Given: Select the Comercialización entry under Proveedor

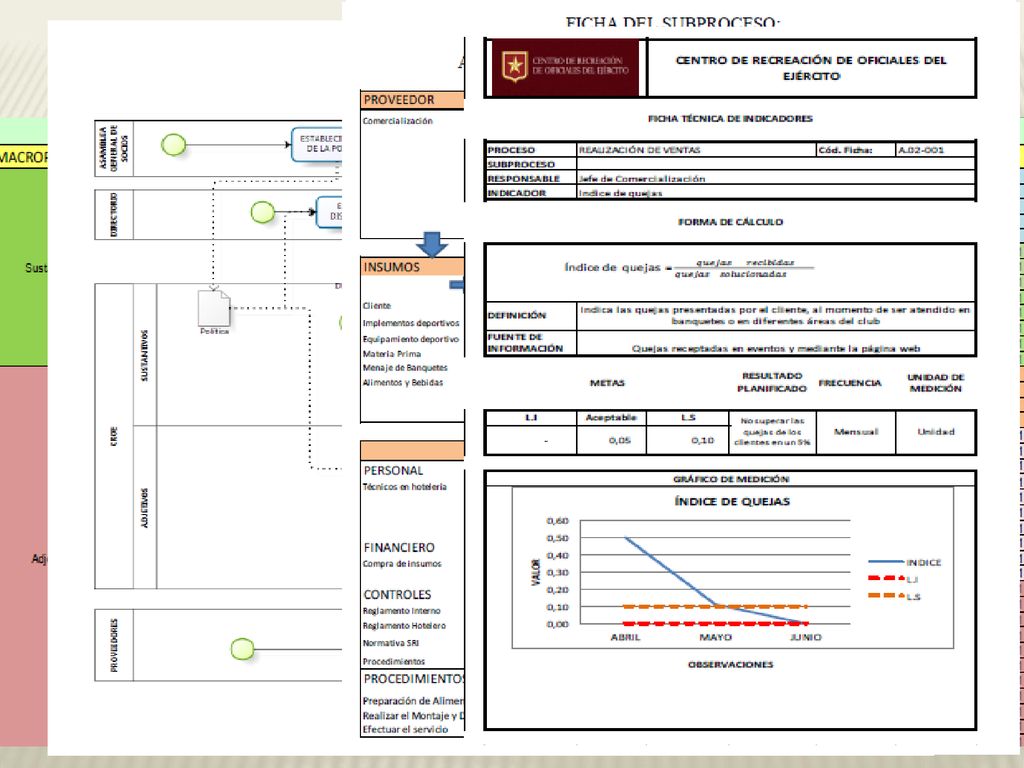Looking at the screenshot, I should pyautogui.click(x=398, y=121).
